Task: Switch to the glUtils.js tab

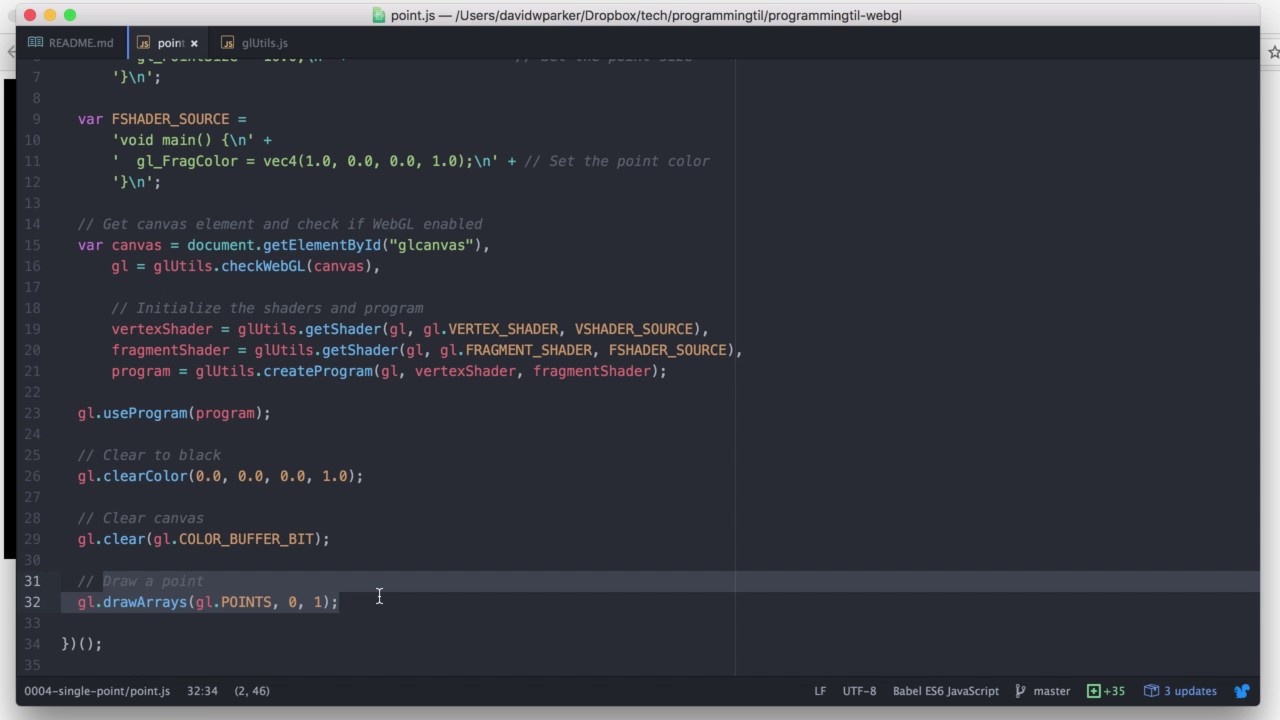Action: pos(255,43)
